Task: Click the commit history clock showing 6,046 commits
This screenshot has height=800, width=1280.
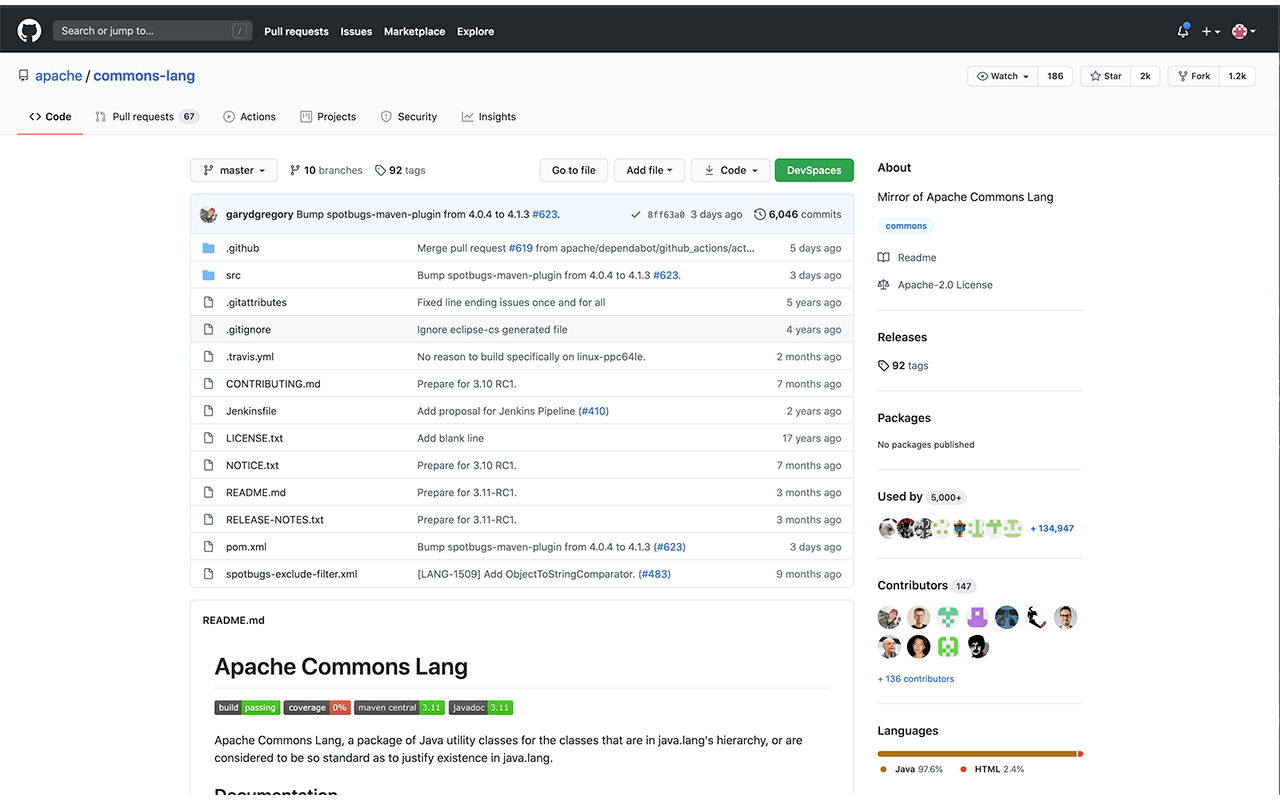Action: (760, 213)
